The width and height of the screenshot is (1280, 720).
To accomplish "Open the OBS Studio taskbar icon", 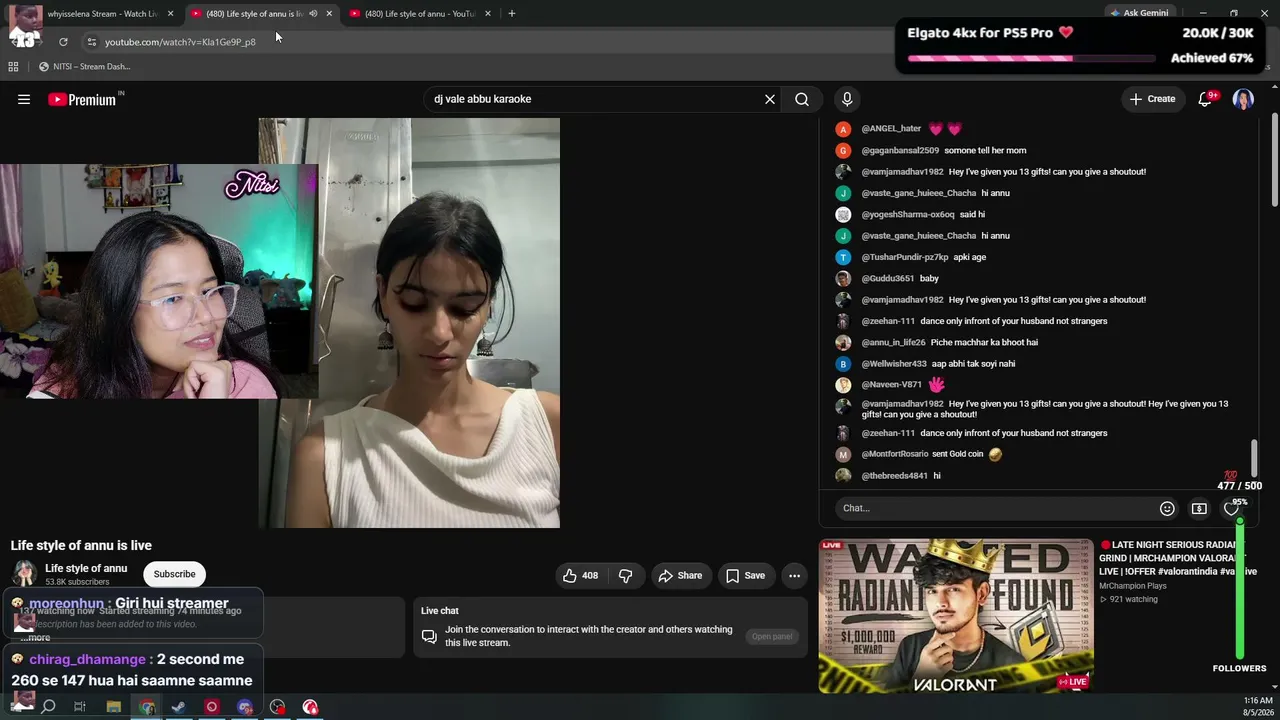I will pos(278,707).
